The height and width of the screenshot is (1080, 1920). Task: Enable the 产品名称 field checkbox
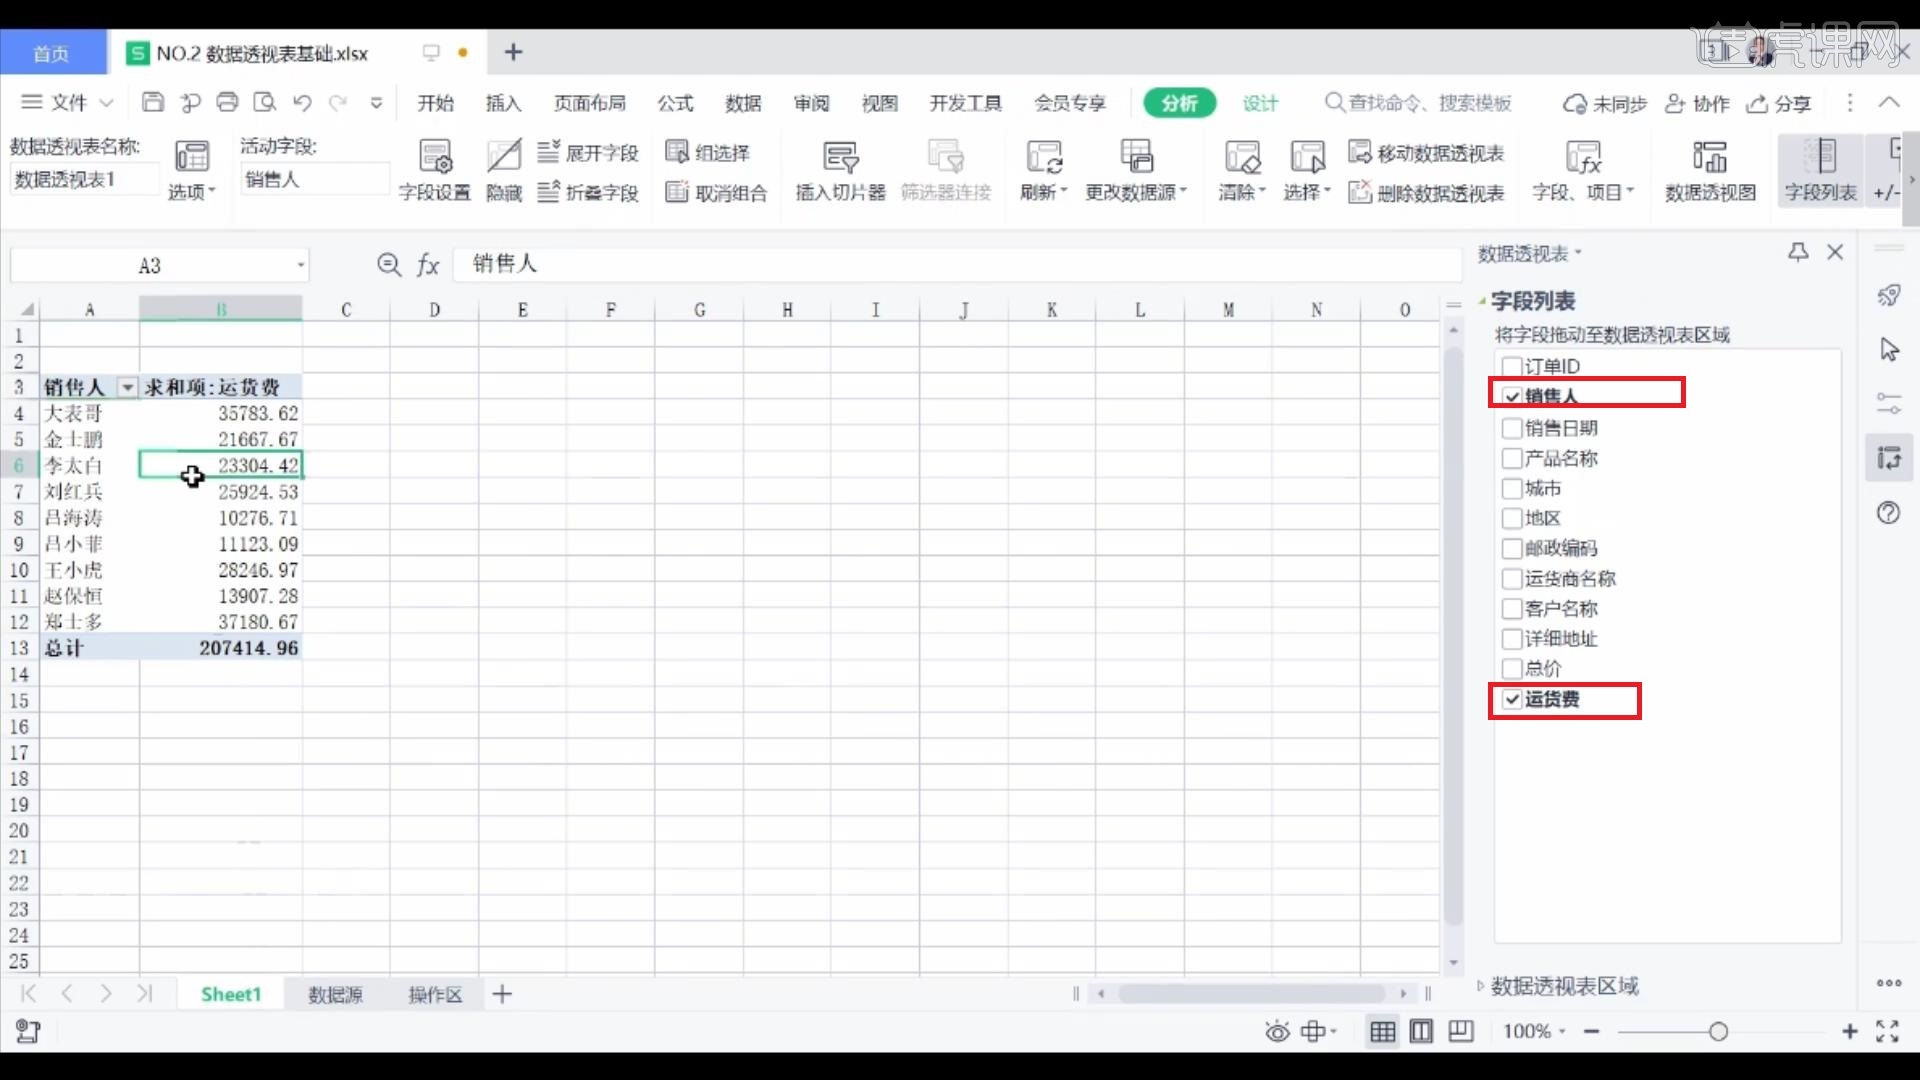tap(1512, 459)
